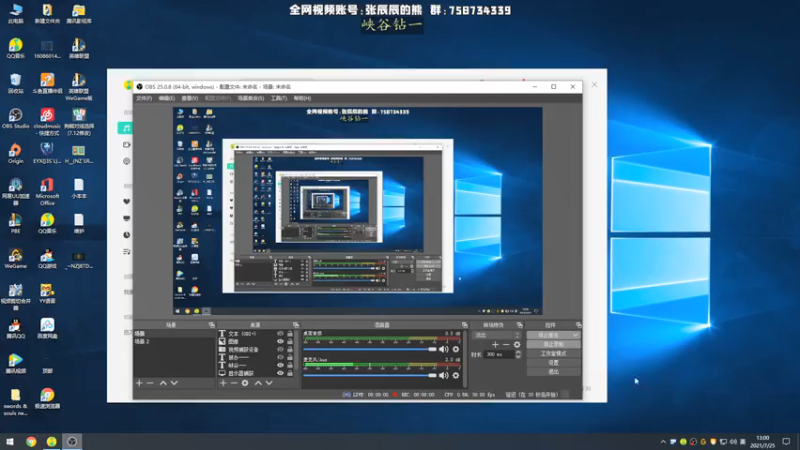Open the 帮助(H) menu in OBS

pos(302,98)
